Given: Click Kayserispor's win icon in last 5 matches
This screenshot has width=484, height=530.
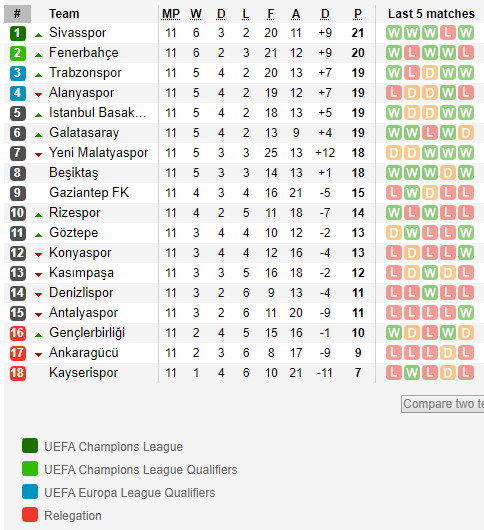Looking at the screenshot, I should pyautogui.click(x=412, y=373).
